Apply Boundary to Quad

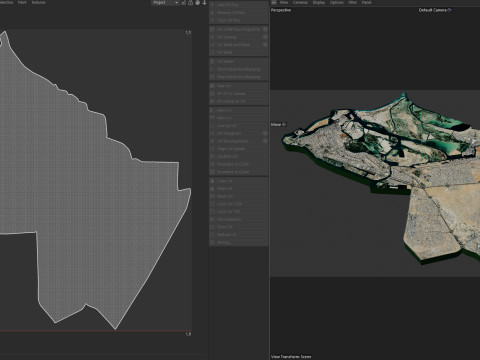click(239, 172)
